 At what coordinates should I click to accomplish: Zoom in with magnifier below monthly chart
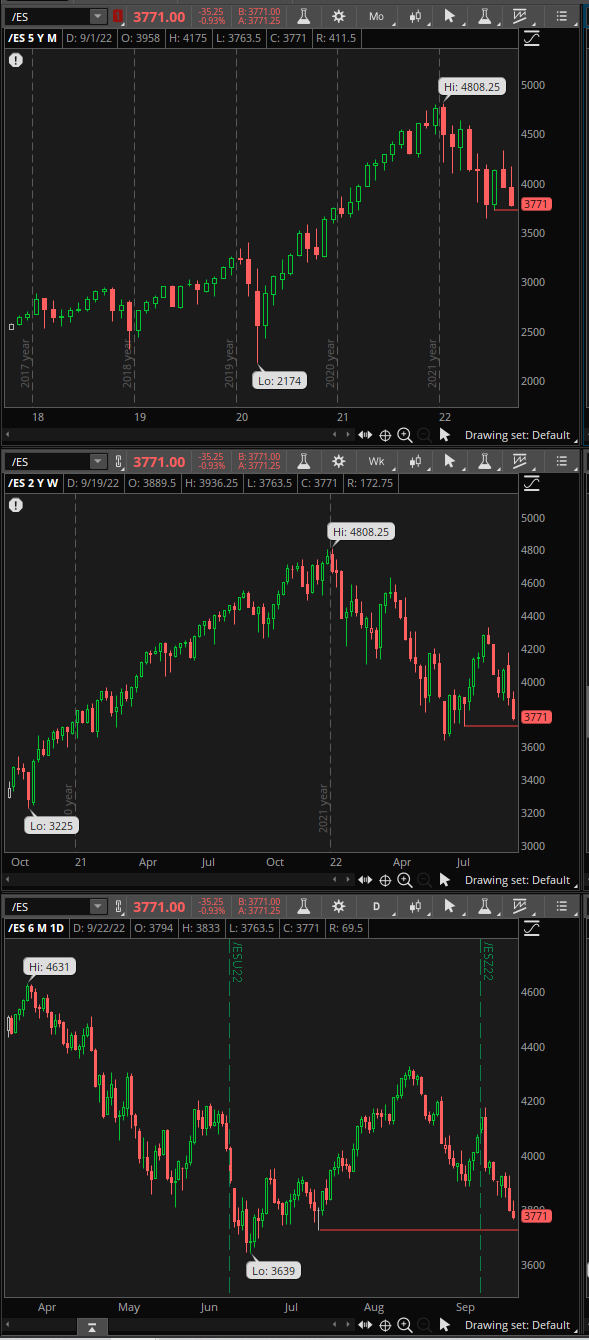coord(404,435)
